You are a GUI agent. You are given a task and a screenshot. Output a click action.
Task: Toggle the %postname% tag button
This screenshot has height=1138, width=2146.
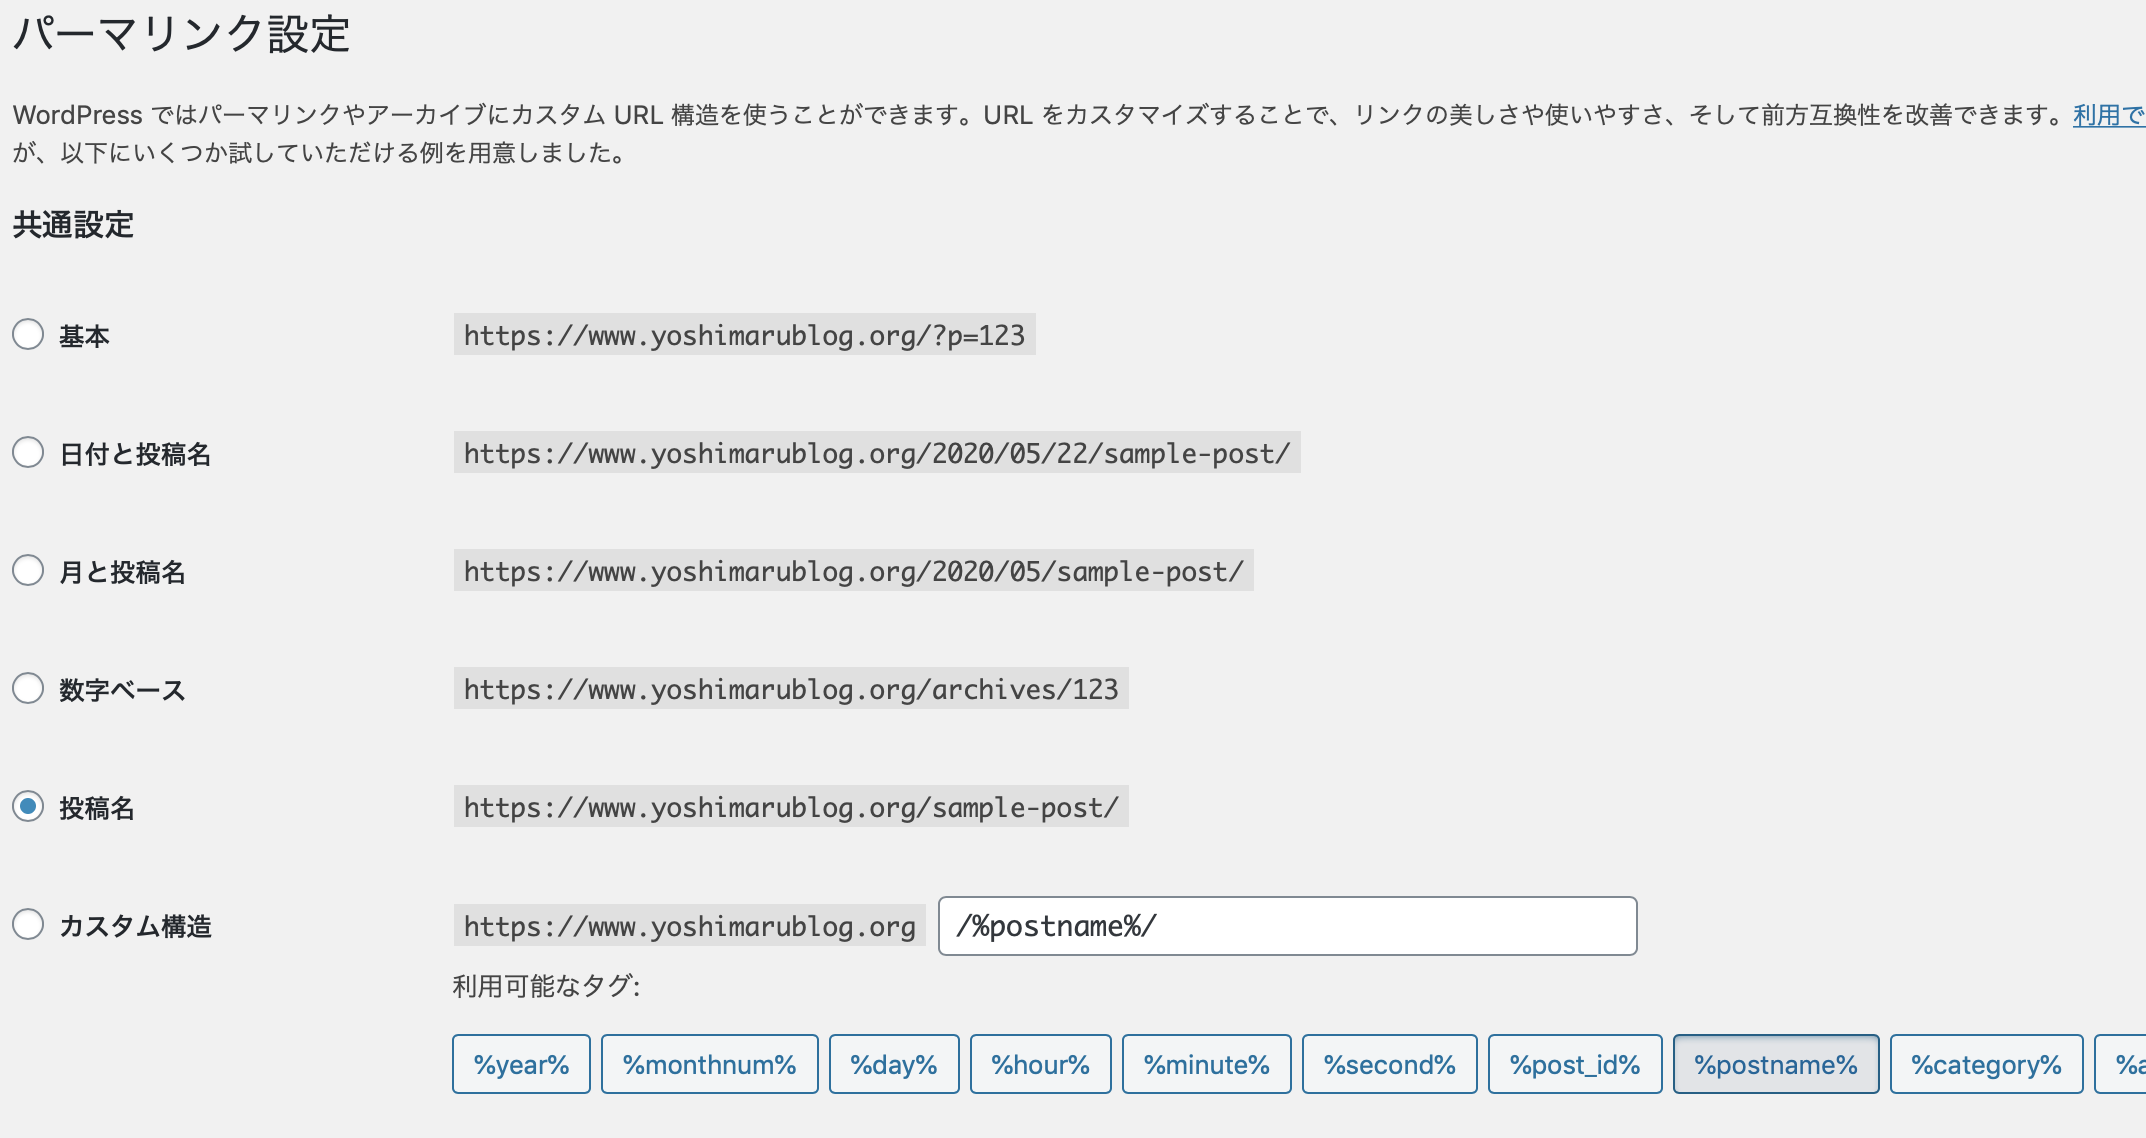[x=1776, y=1064]
